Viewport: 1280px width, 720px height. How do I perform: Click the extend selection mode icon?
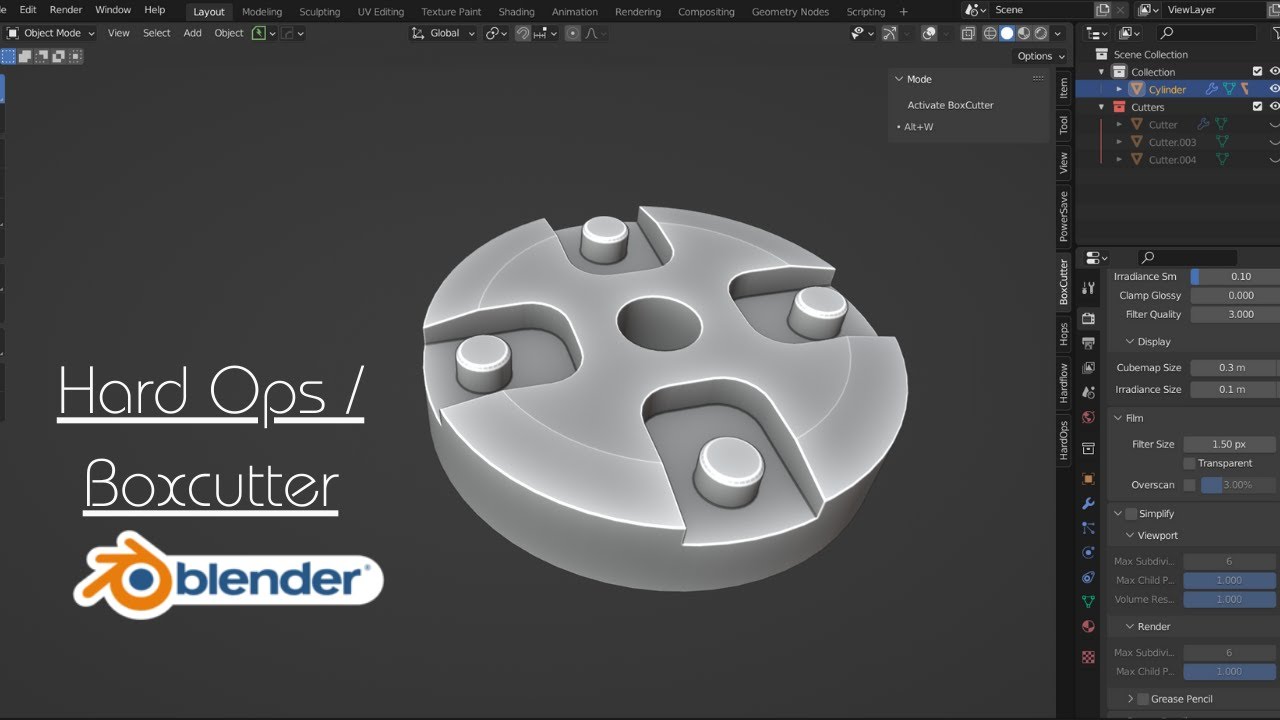coord(25,57)
